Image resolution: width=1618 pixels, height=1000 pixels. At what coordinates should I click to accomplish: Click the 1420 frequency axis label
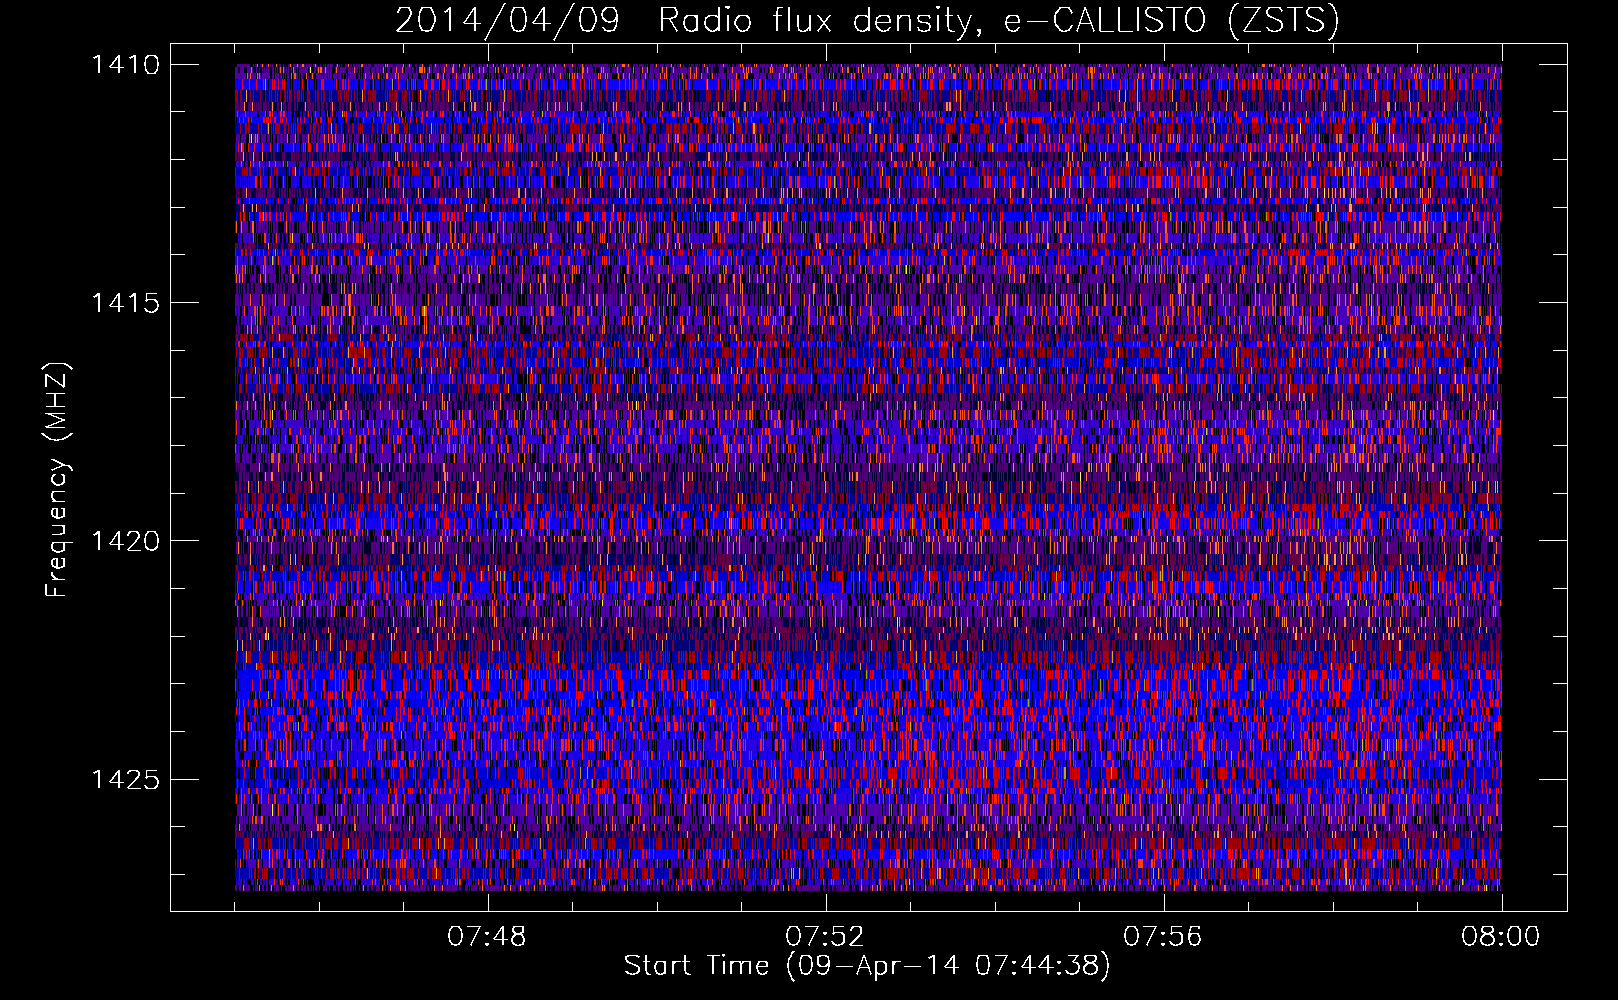(125, 541)
